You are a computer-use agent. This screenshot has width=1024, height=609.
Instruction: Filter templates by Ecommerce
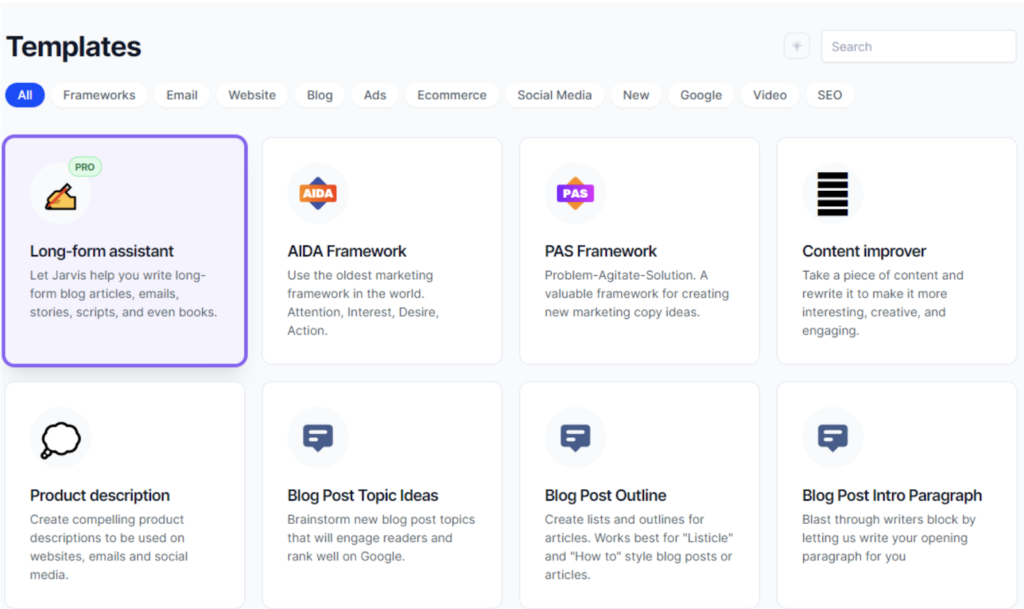click(x=452, y=94)
